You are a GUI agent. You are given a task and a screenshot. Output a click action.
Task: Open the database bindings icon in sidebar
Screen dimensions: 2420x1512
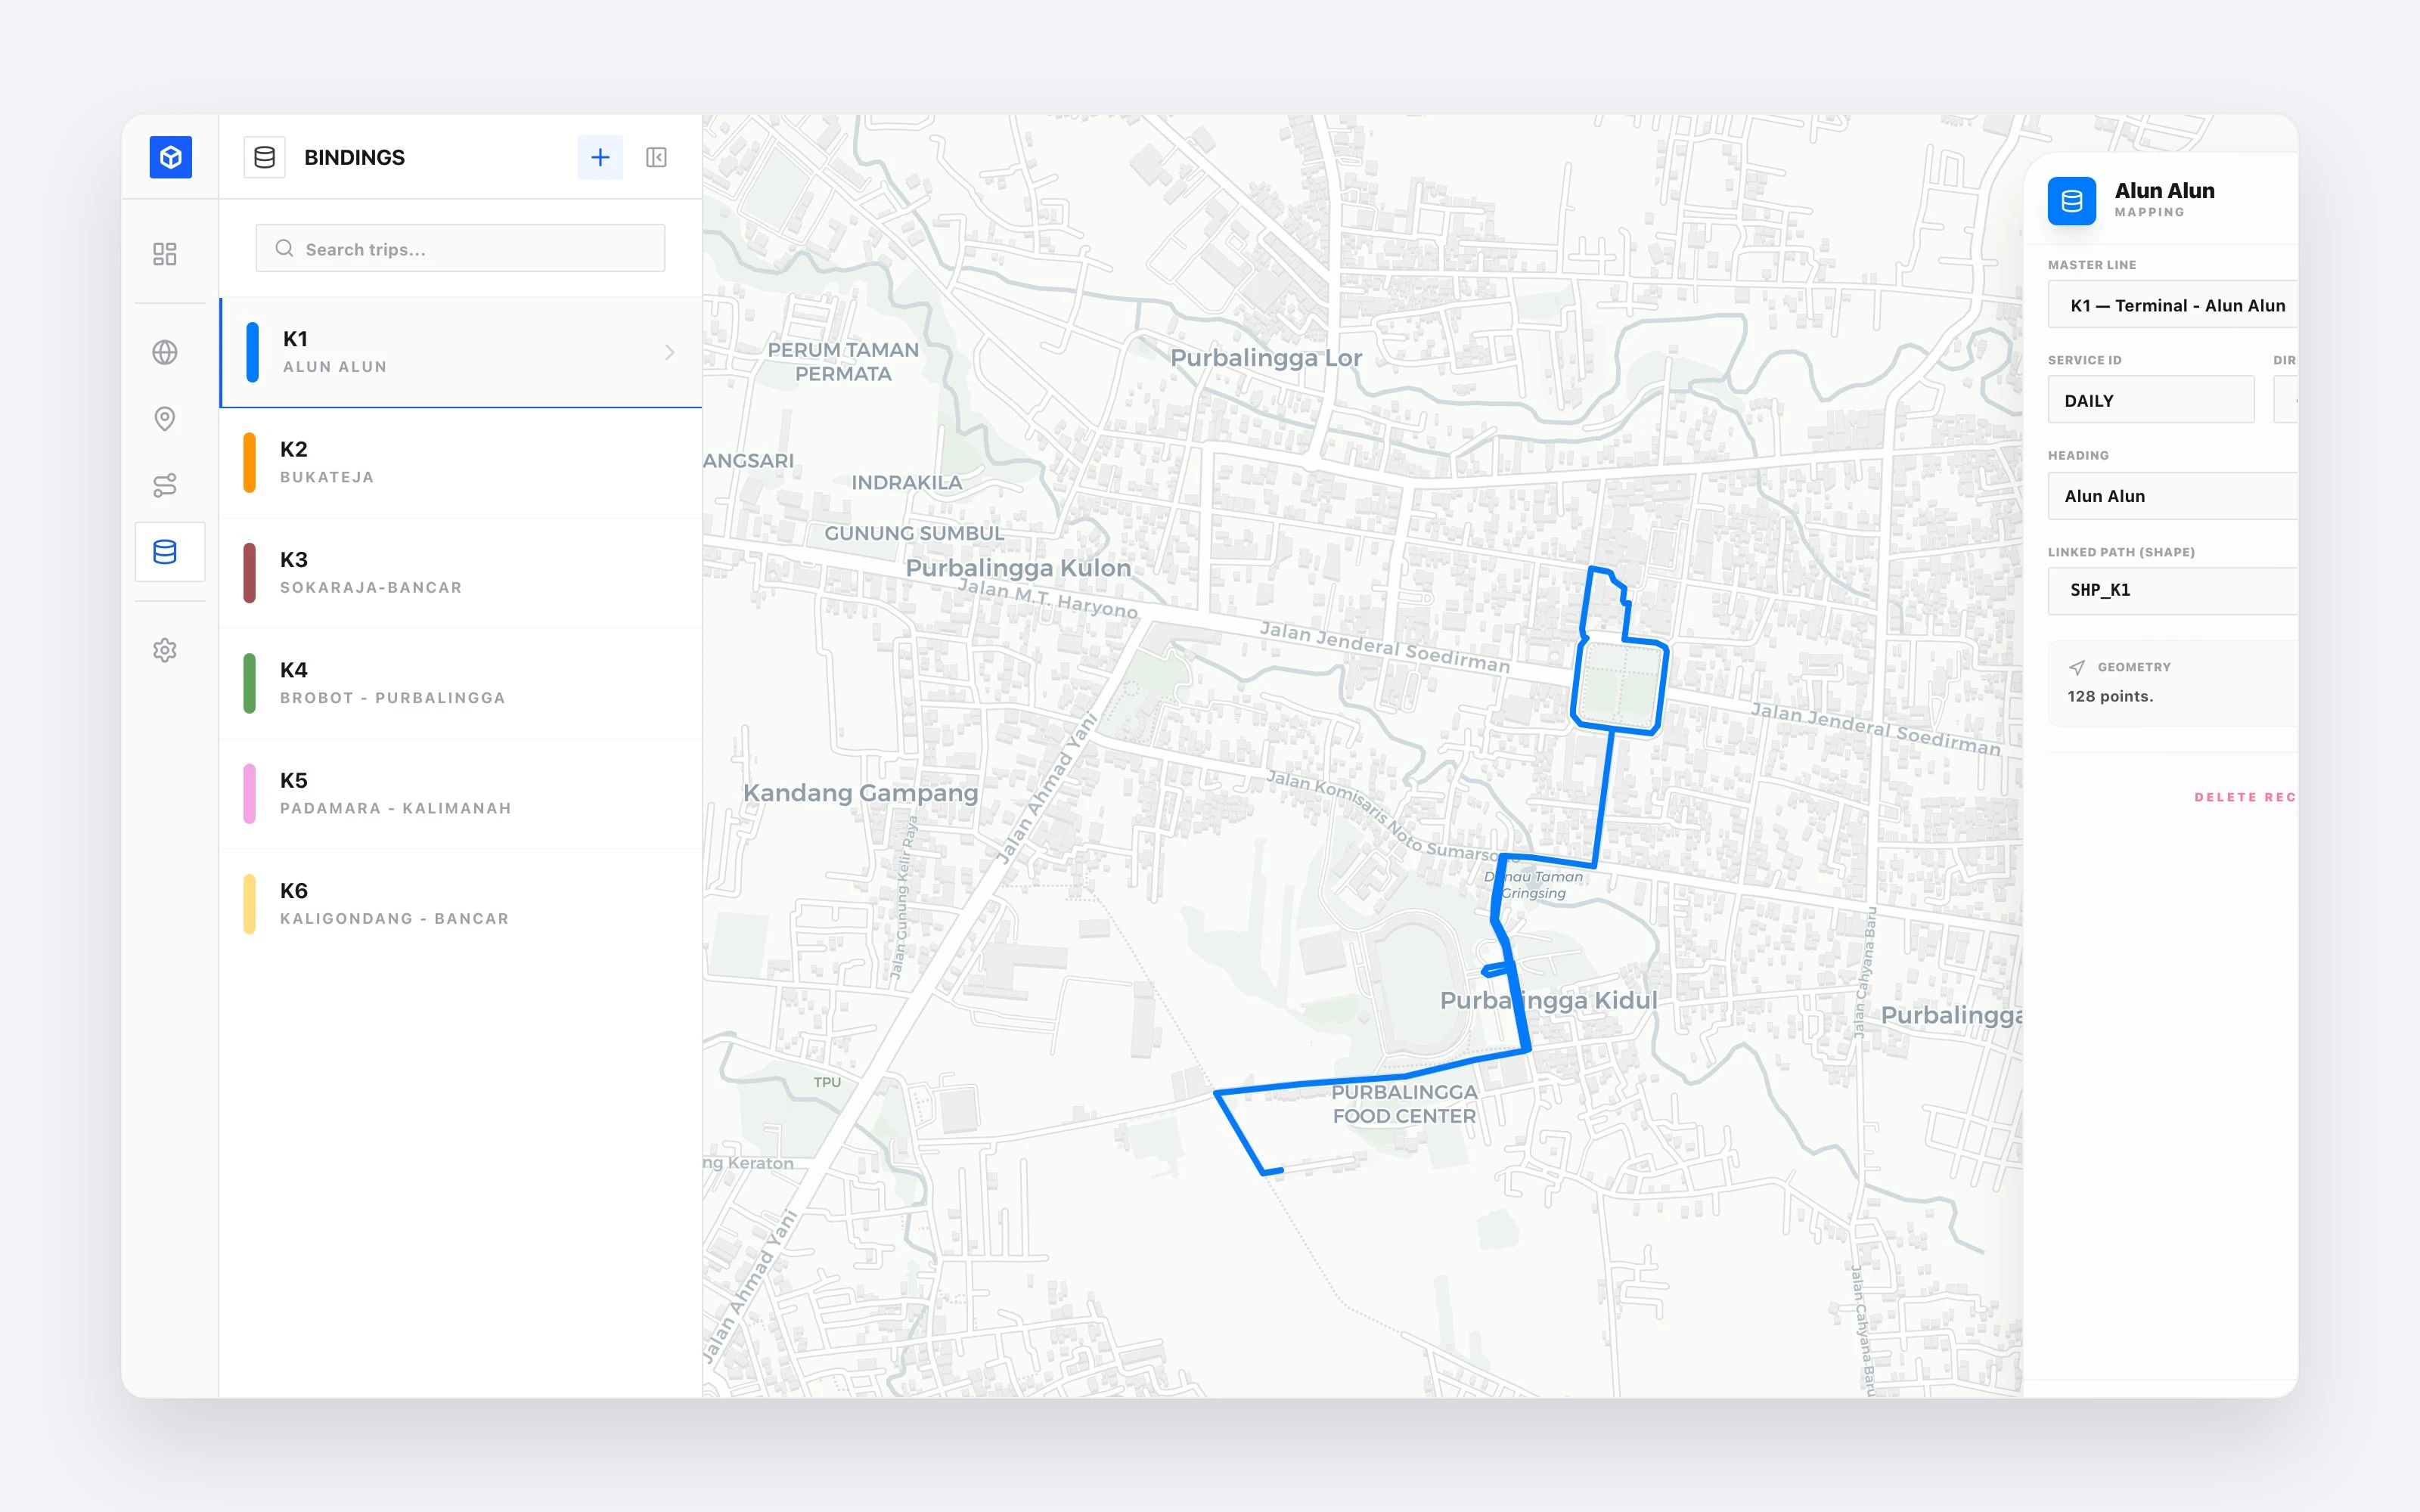[x=165, y=551]
